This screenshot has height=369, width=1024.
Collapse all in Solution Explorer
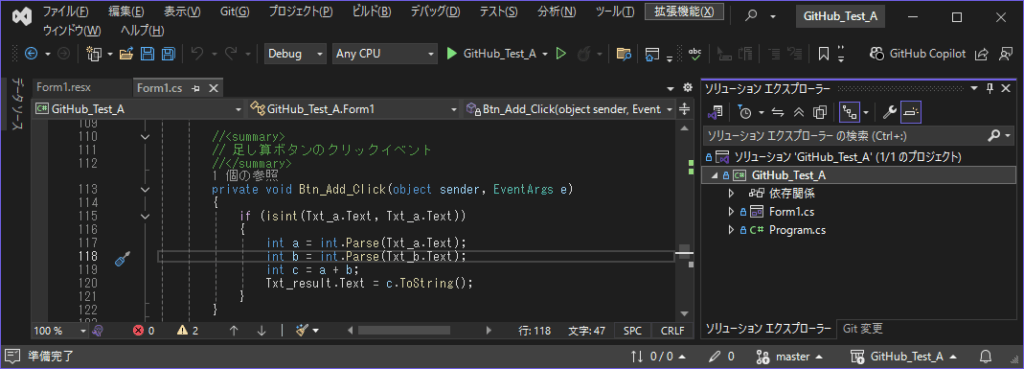click(798, 113)
